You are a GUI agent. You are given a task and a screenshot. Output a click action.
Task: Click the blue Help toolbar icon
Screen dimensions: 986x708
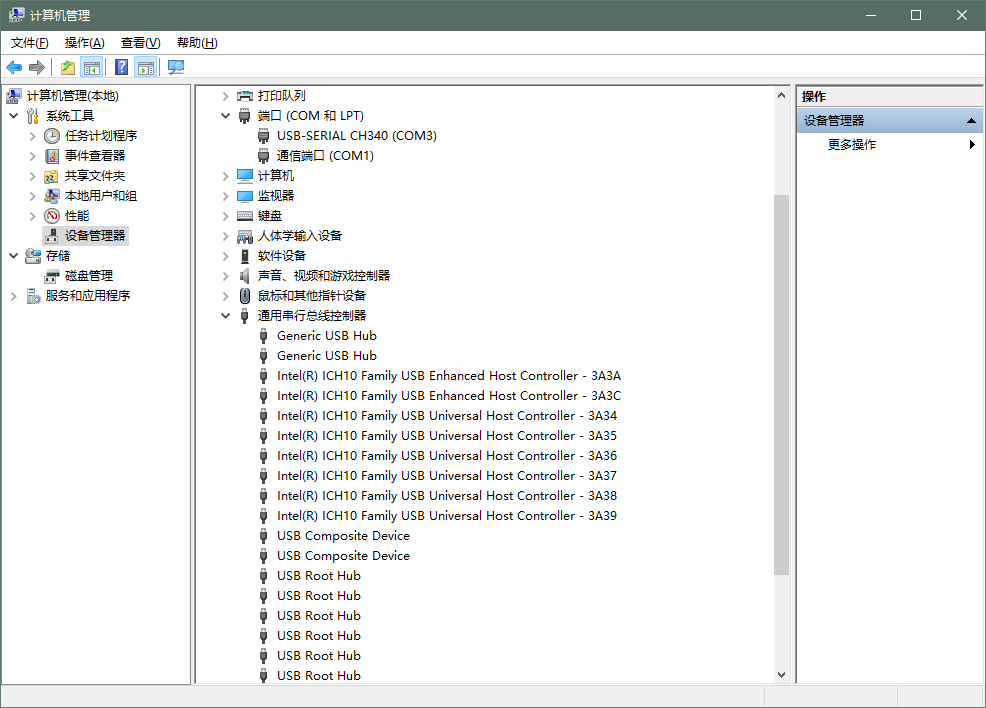click(122, 67)
